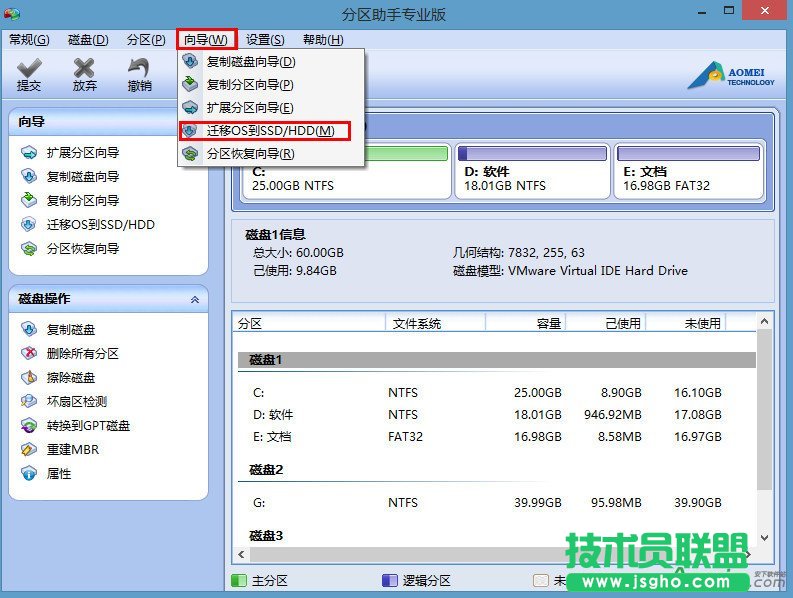Select 复制分区向导(P) icon in dropdown menu
Viewport: 793px width, 598px height.
tap(190, 84)
